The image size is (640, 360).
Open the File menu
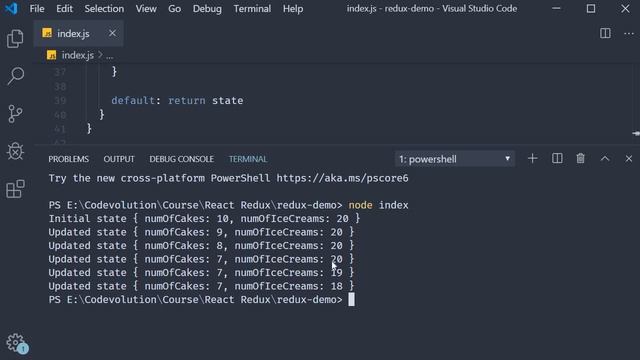click(x=37, y=9)
